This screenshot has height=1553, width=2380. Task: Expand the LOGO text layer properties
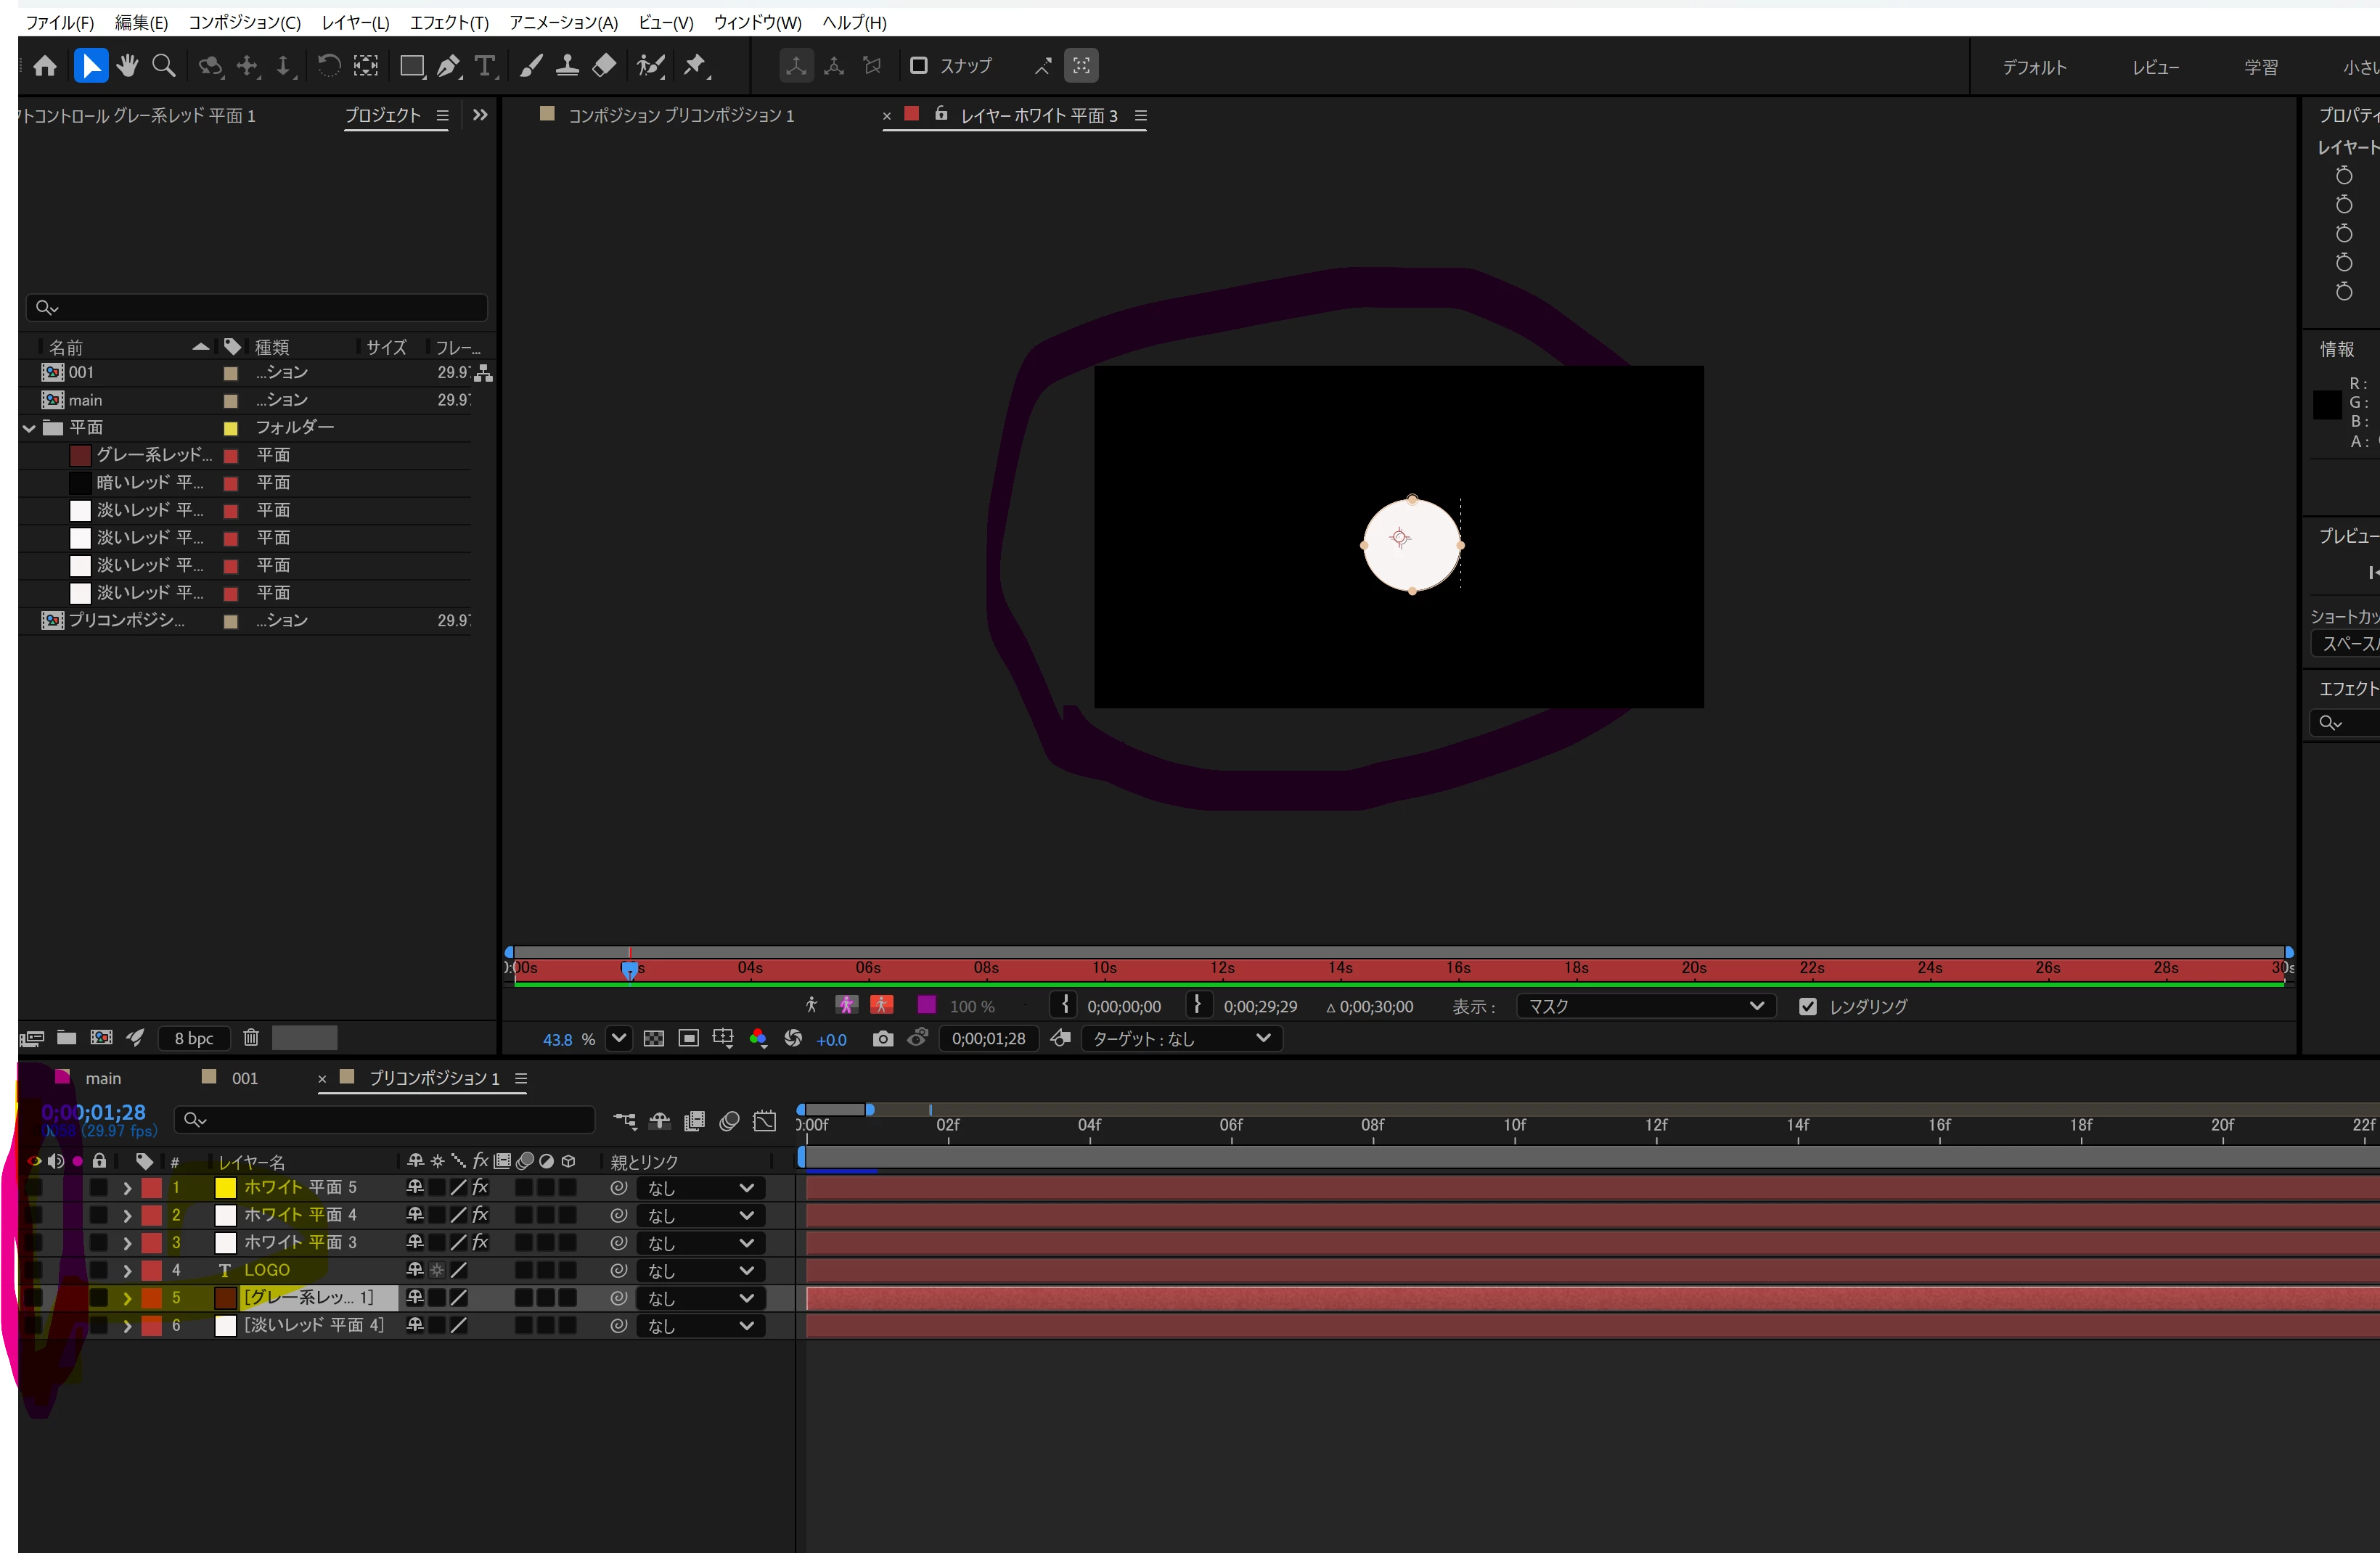127,1271
